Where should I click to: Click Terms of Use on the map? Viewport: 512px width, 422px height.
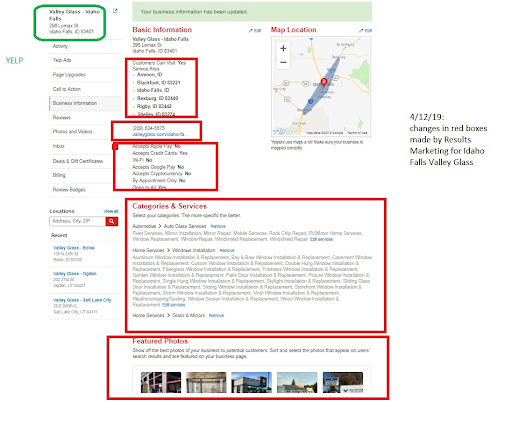[x=357, y=133]
